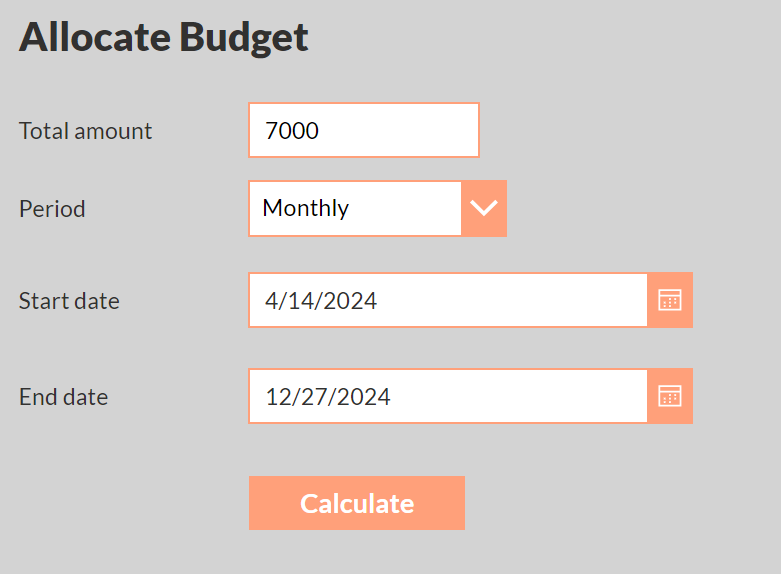Show calendar popup beside 12/27/2024
This screenshot has height=574, width=781.
pyautogui.click(x=670, y=396)
